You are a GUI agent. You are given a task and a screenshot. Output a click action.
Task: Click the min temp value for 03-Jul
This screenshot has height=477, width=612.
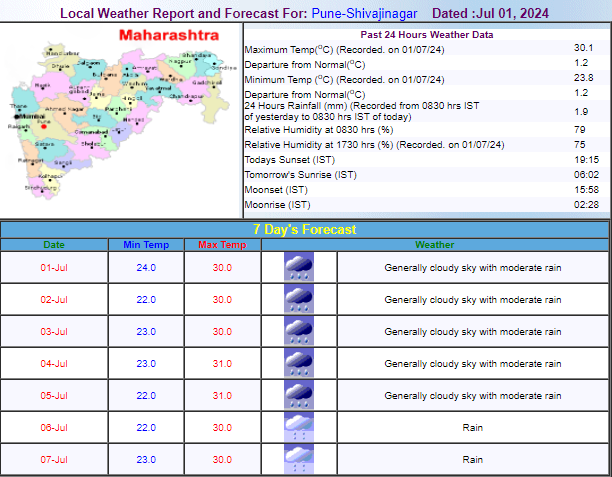pos(146,331)
